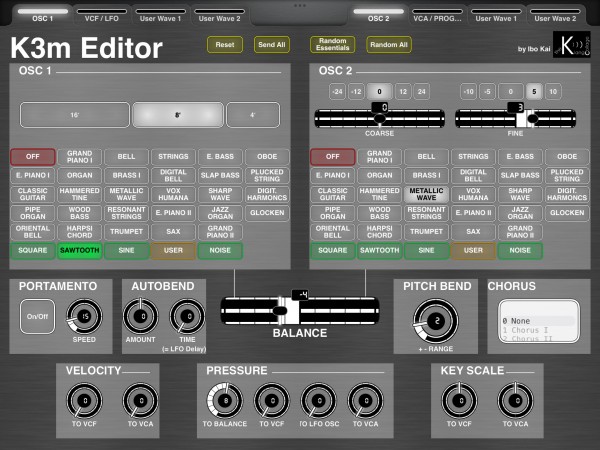Viewport: 600px width, 450px height.
Task: Set OSC 2 fine to -5
Action: (x=487, y=92)
